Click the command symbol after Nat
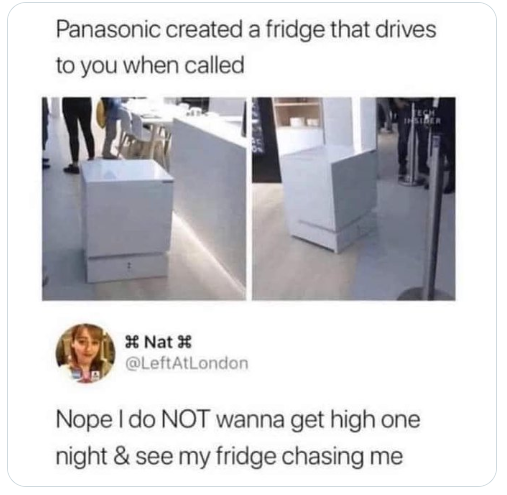This screenshot has width=507, height=495. click(185, 342)
